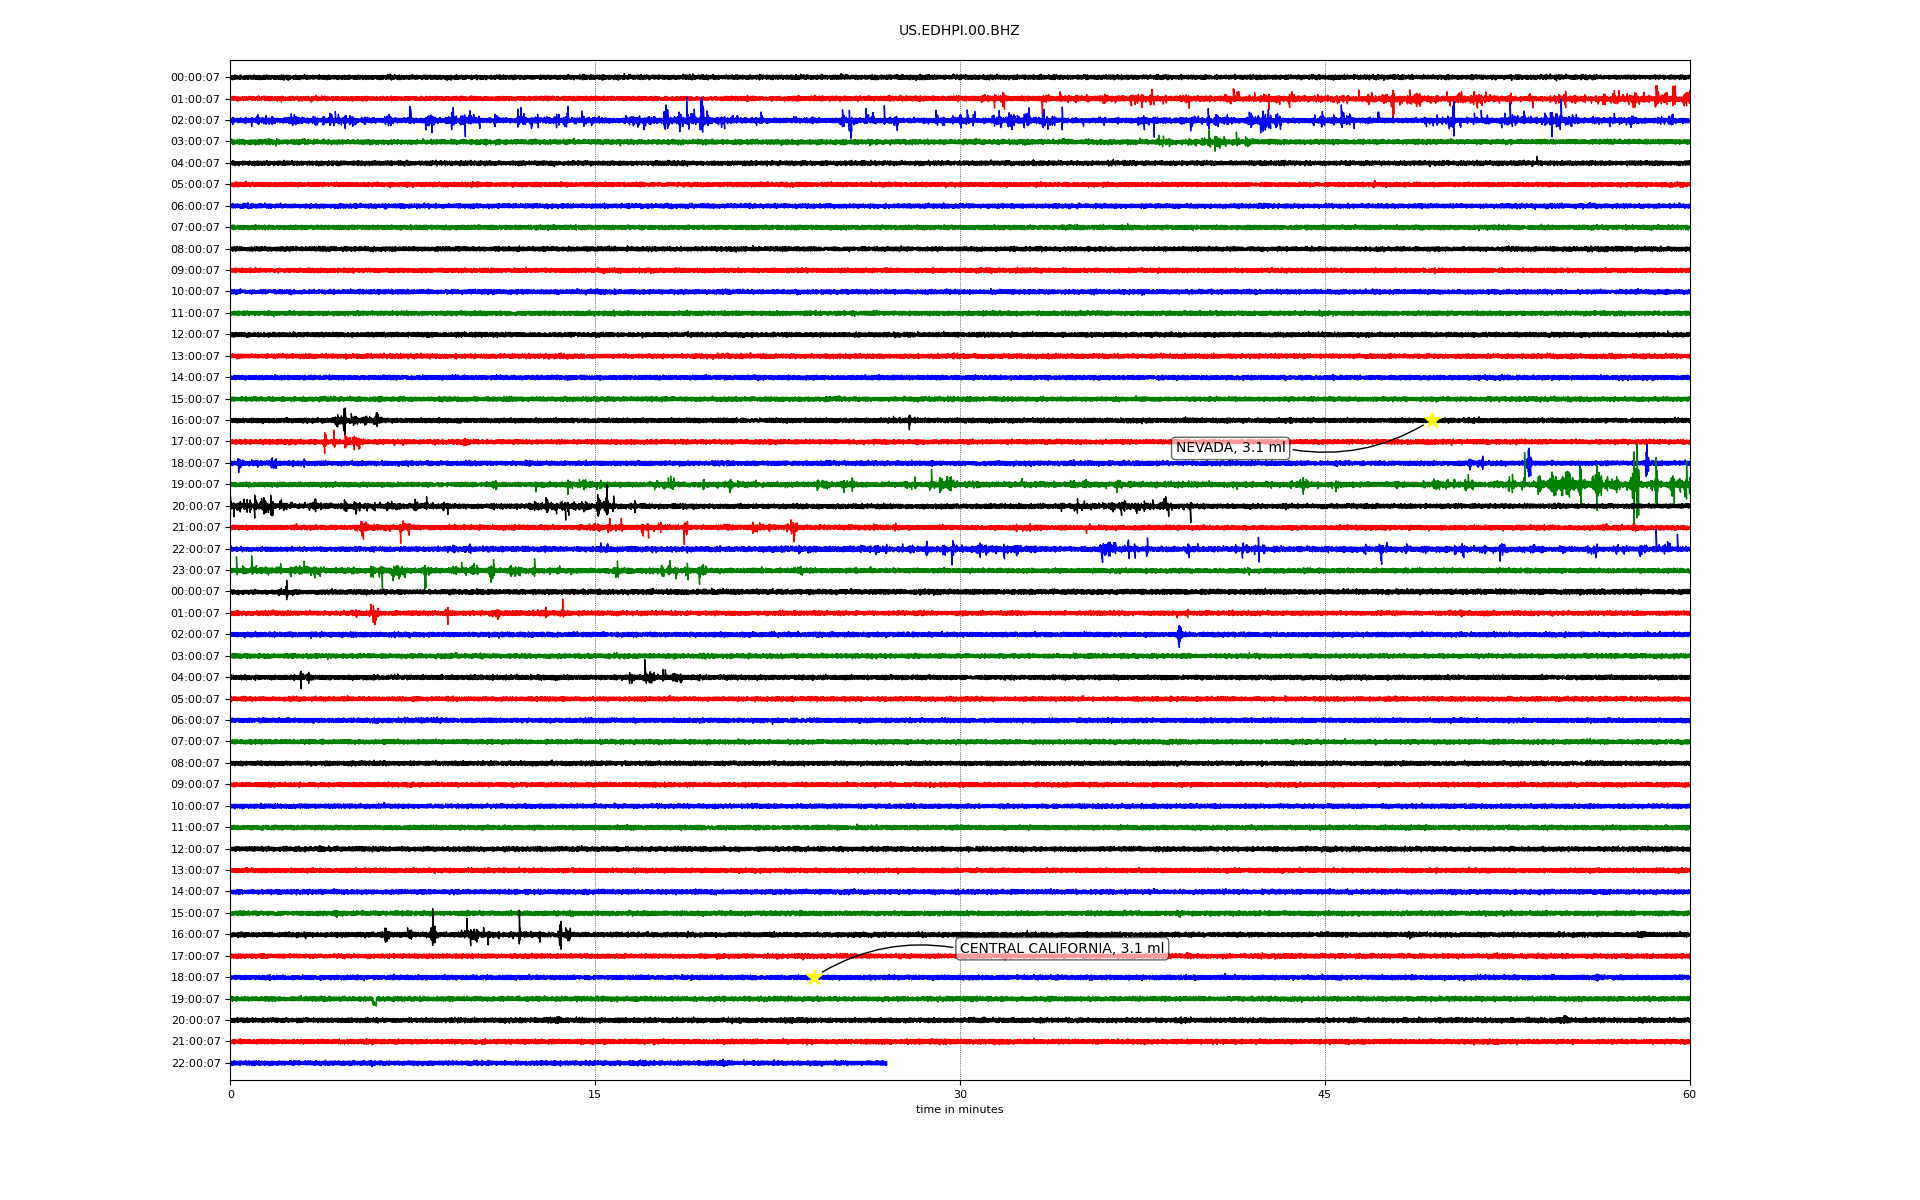This screenshot has width=1920, height=1200.
Task: Click the yellow star on Nevada event
Action: (1431, 420)
